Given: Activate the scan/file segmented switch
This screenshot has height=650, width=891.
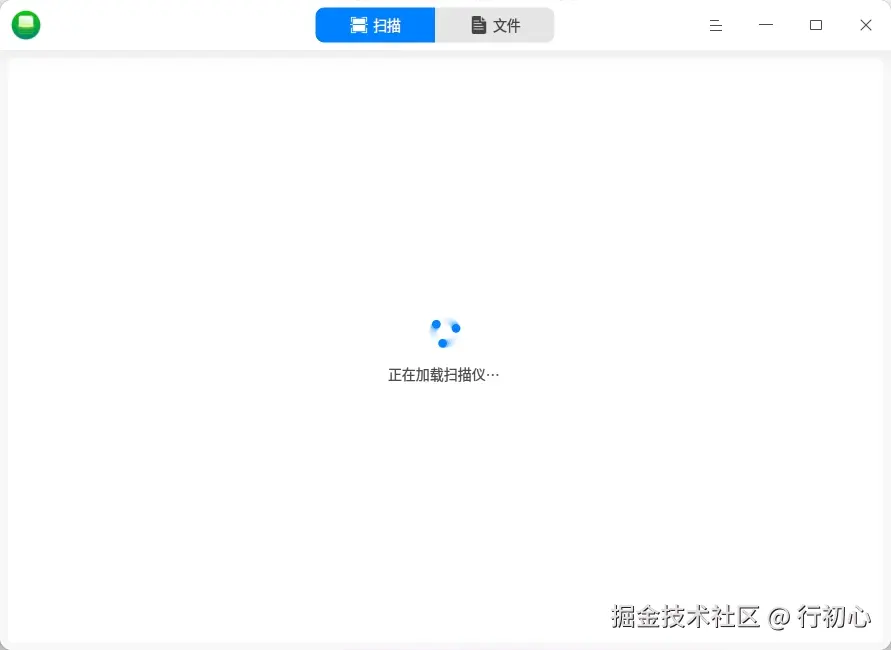Looking at the screenshot, I should tap(434, 24).
